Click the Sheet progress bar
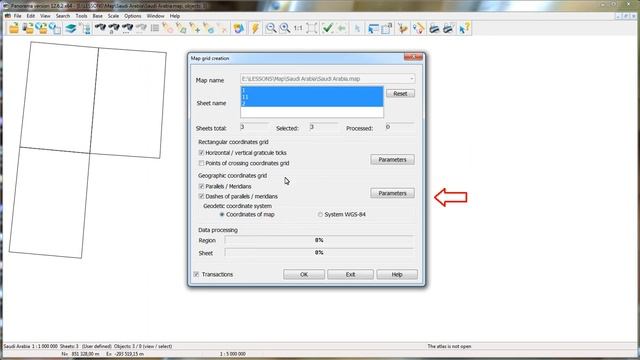Image resolution: width=640 pixels, height=360 pixels. tap(319, 253)
